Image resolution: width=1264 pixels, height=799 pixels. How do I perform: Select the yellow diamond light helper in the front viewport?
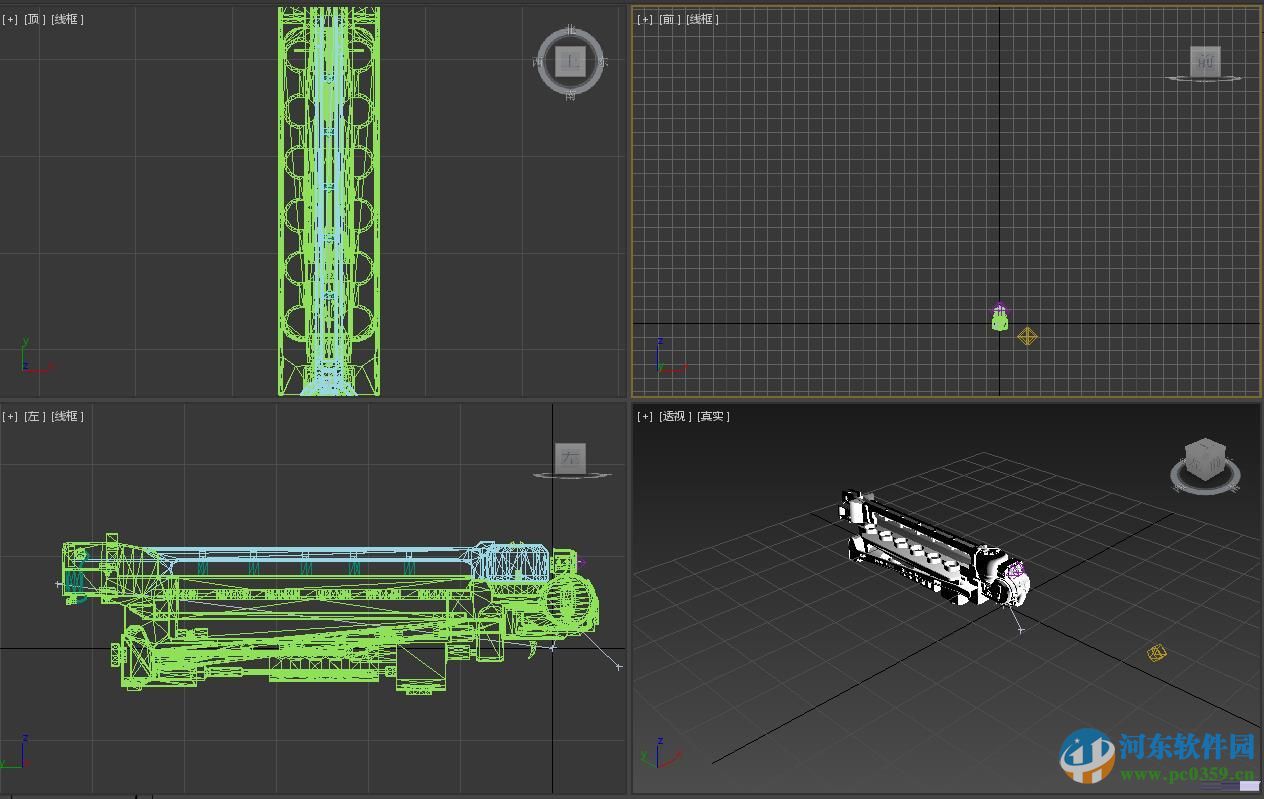click(1027, 336)
